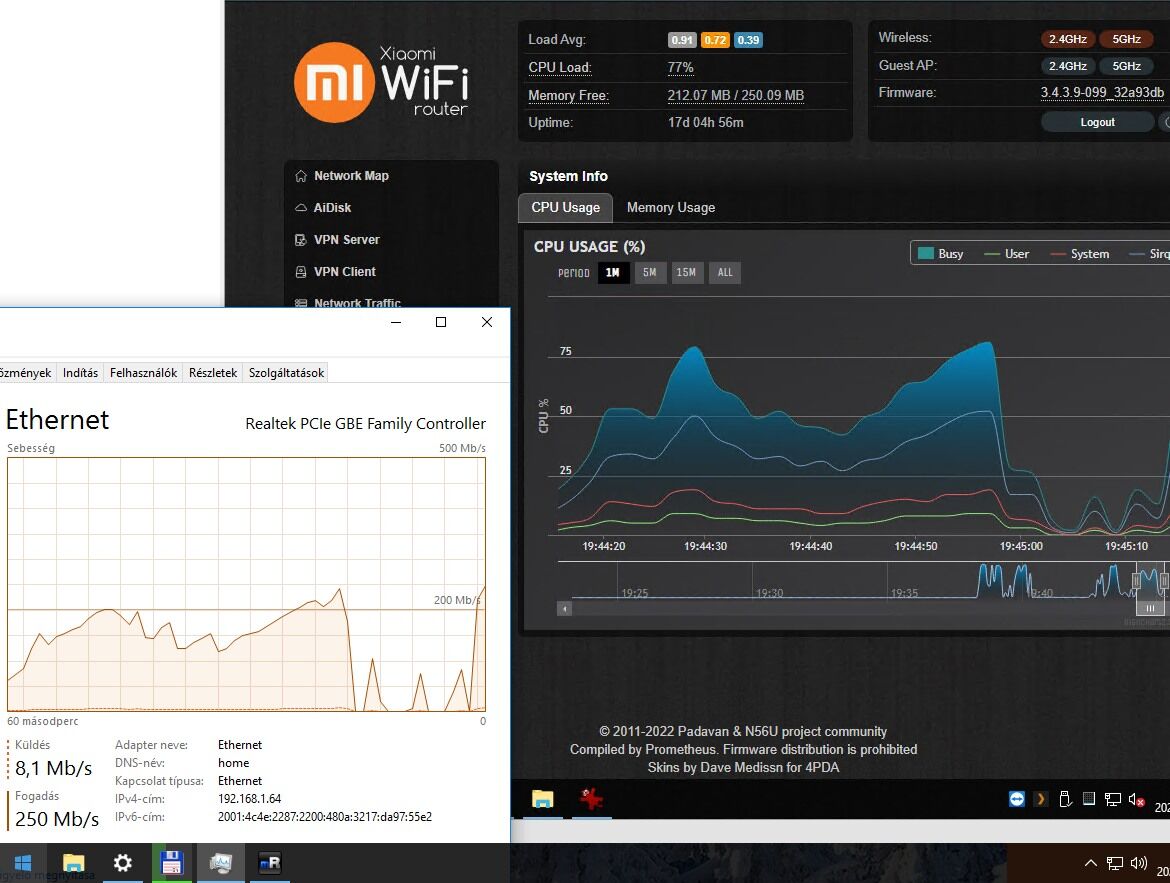Click the 0.72 load average badge
The height and width of the screenshot is (883, 1170).
click(x=715, y=40)
